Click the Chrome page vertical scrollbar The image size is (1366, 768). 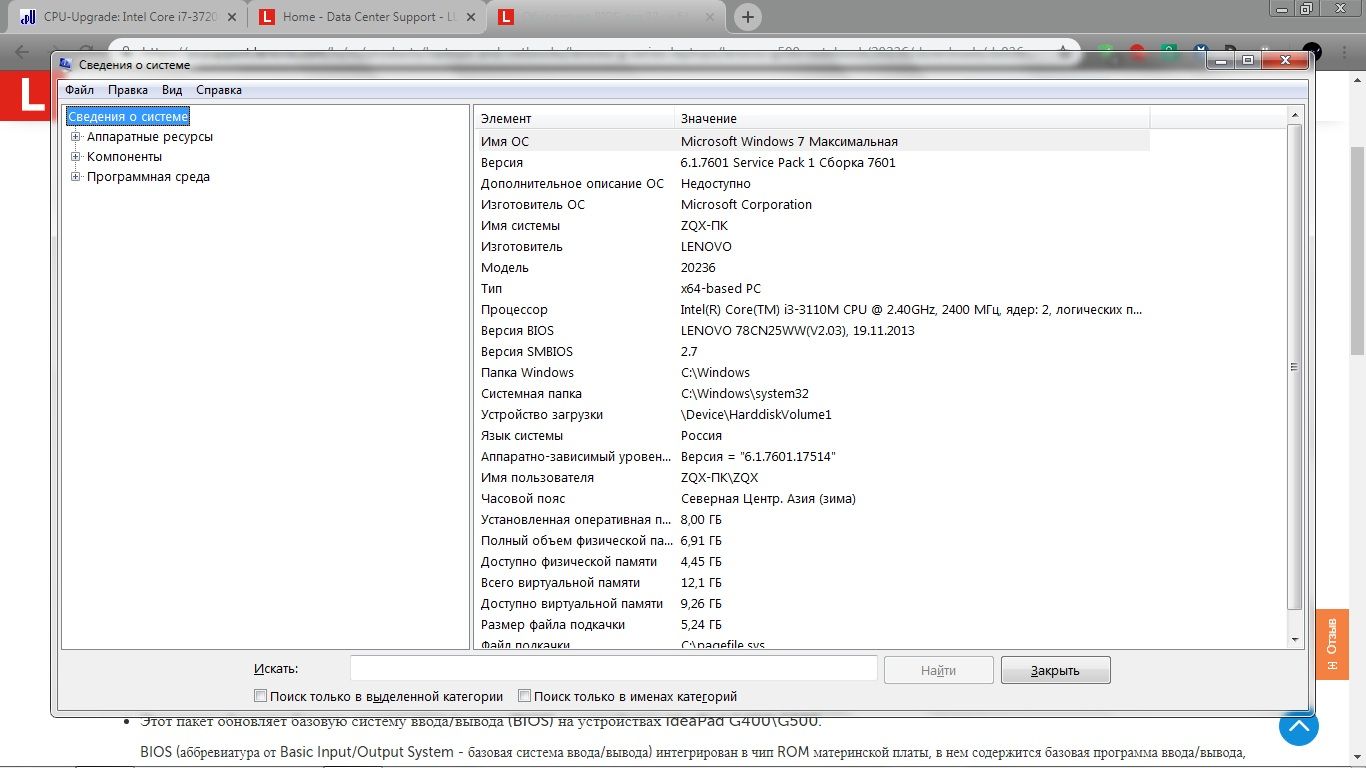tap(1357, 250)
